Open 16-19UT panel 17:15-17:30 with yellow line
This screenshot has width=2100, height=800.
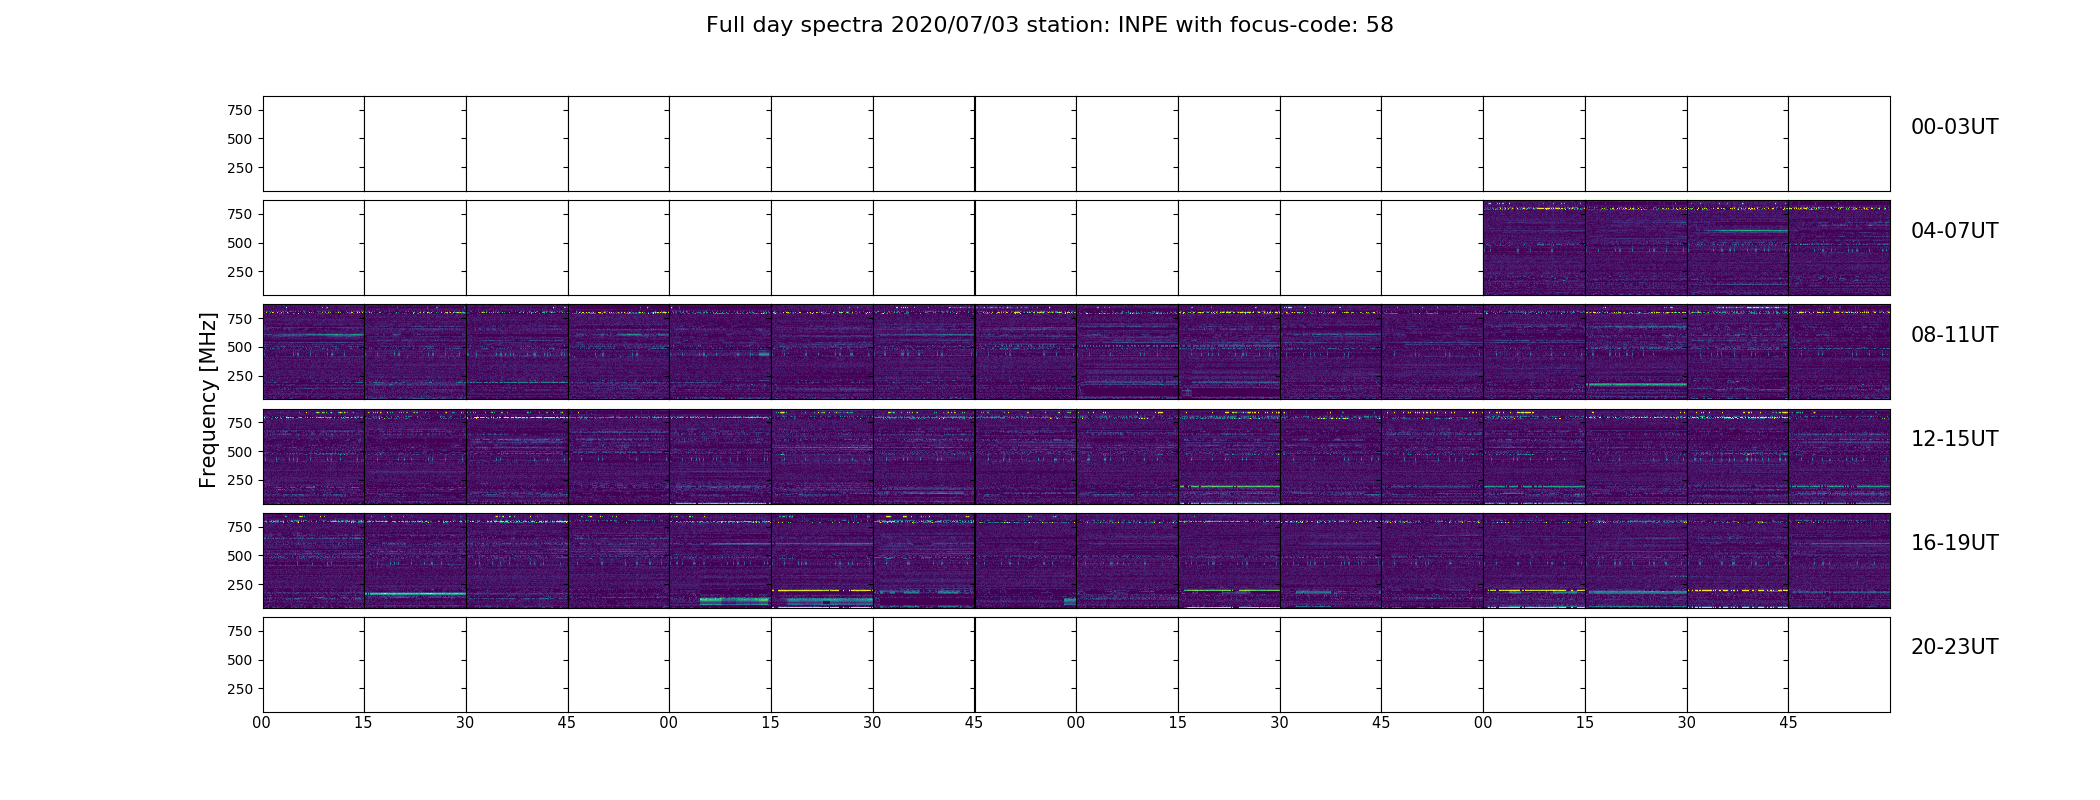coord(822,560)
